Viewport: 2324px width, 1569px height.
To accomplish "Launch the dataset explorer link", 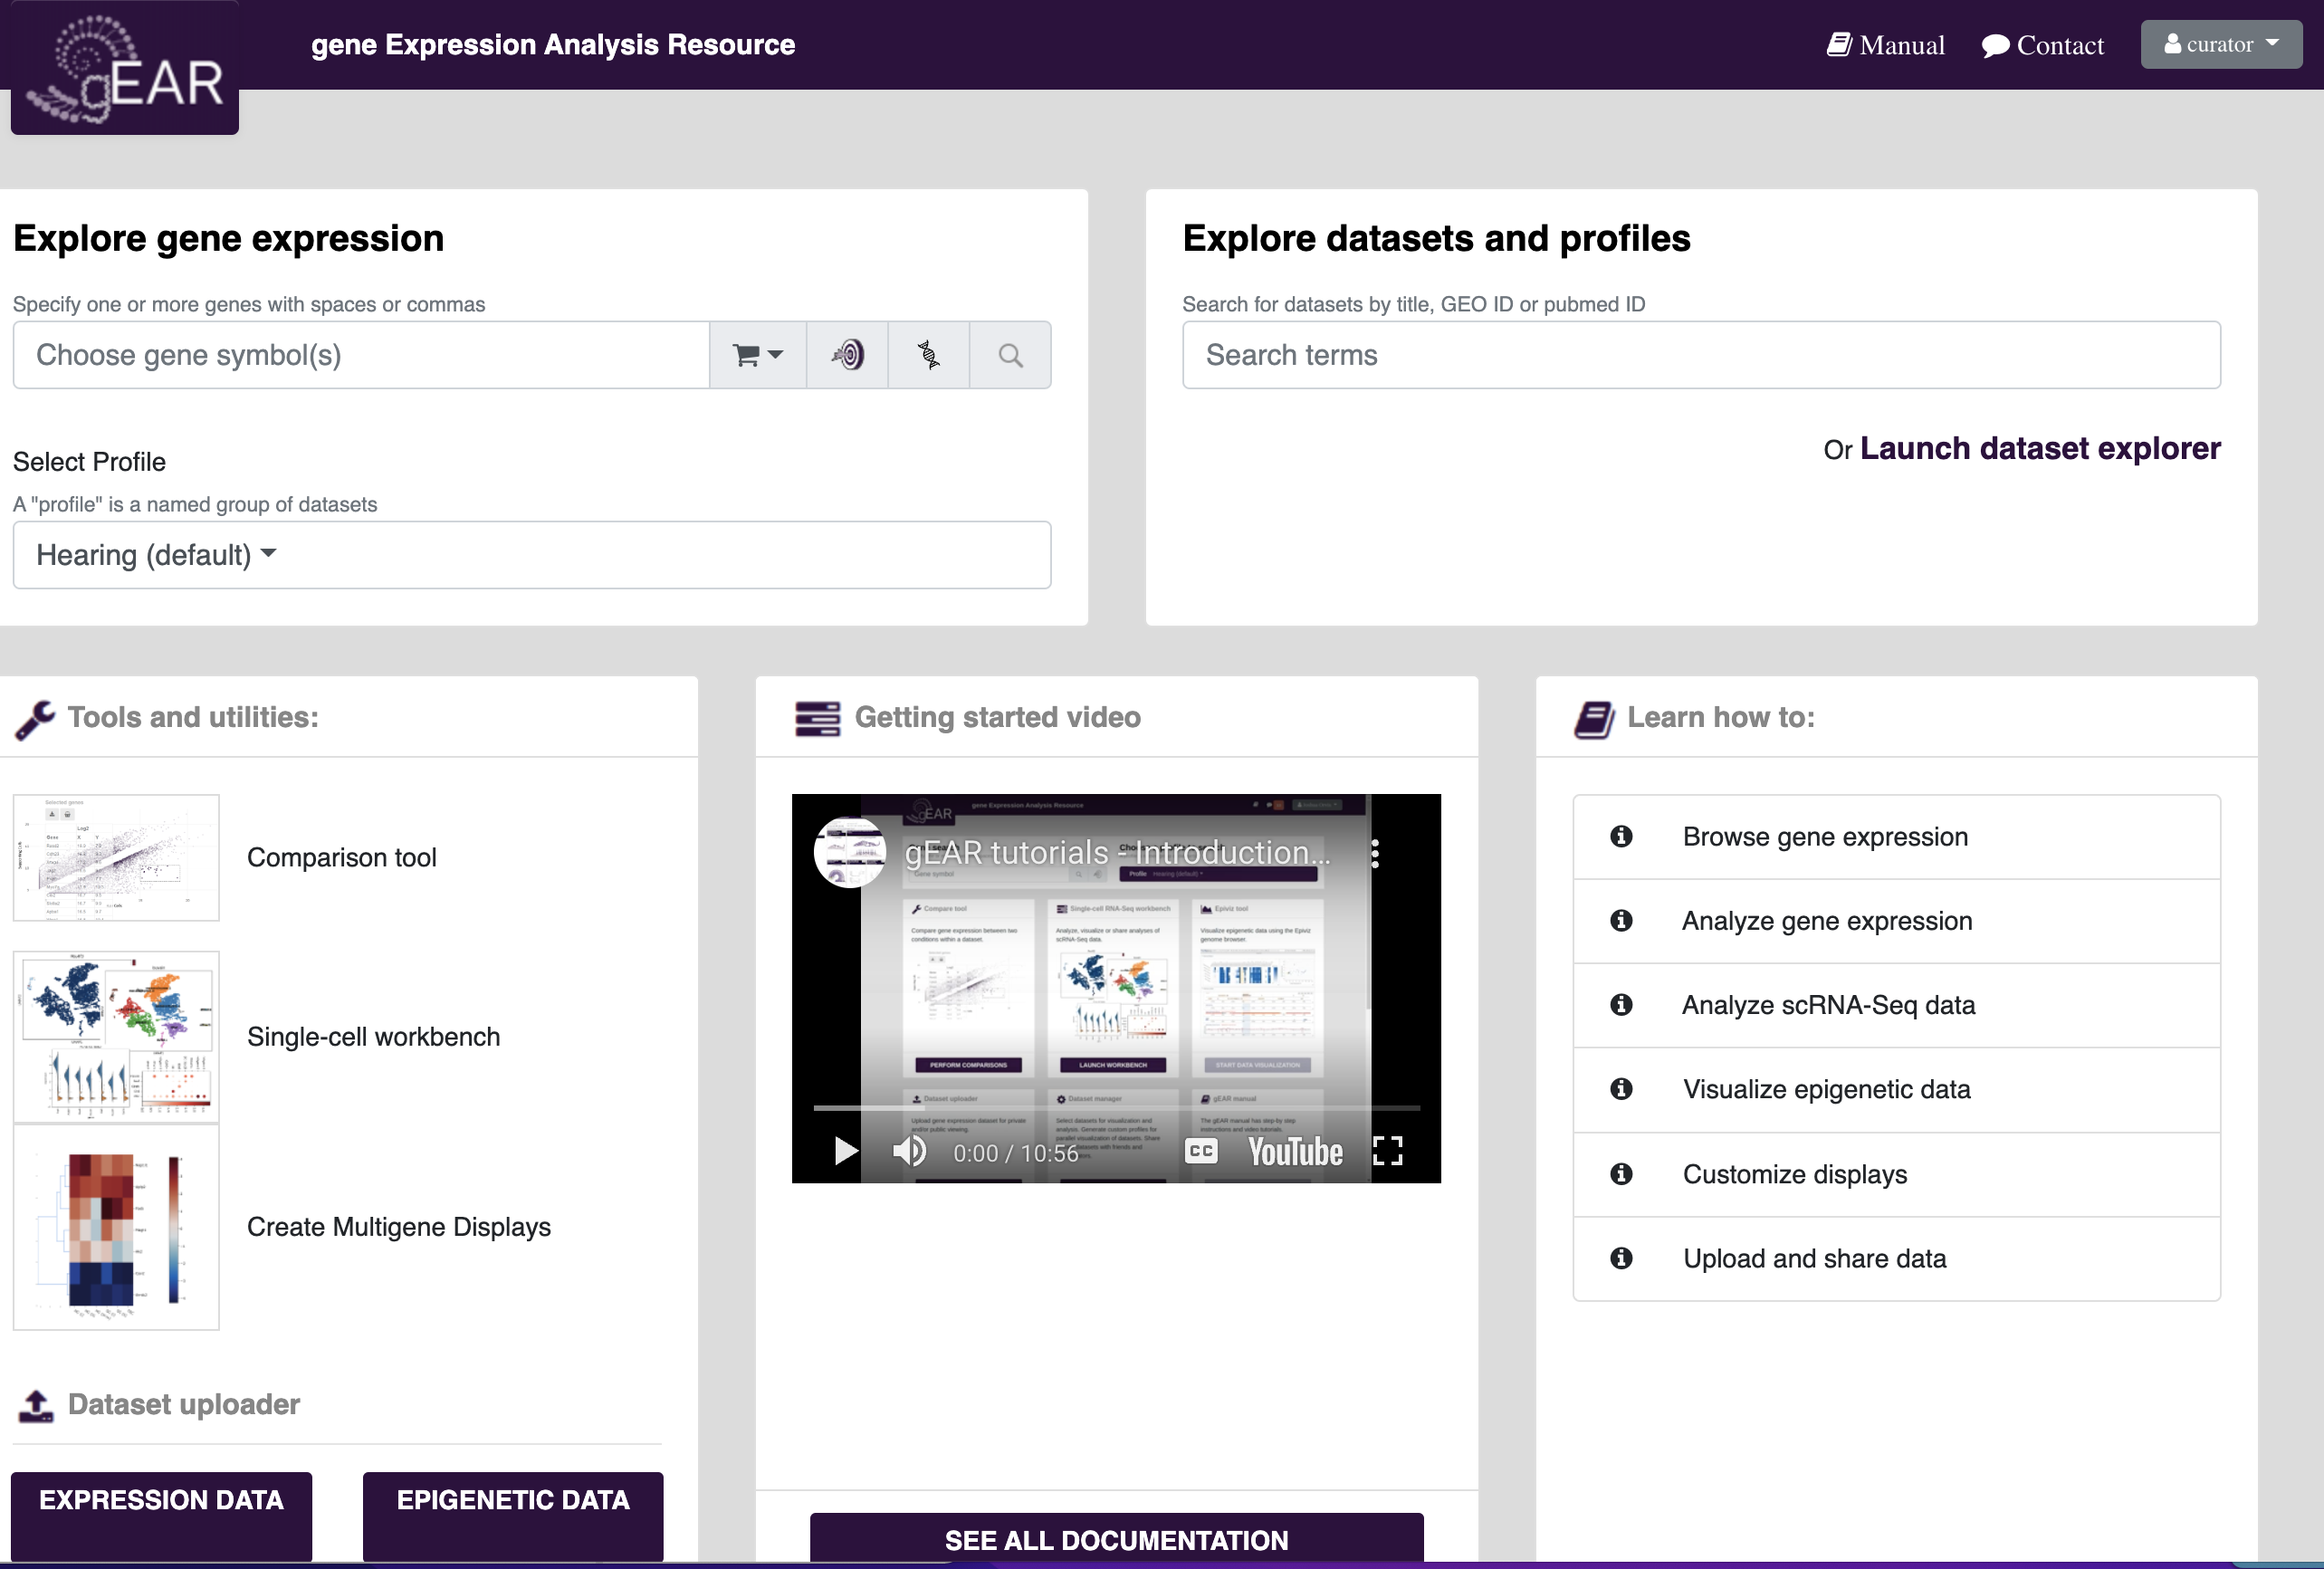I will coord(2041,448).
